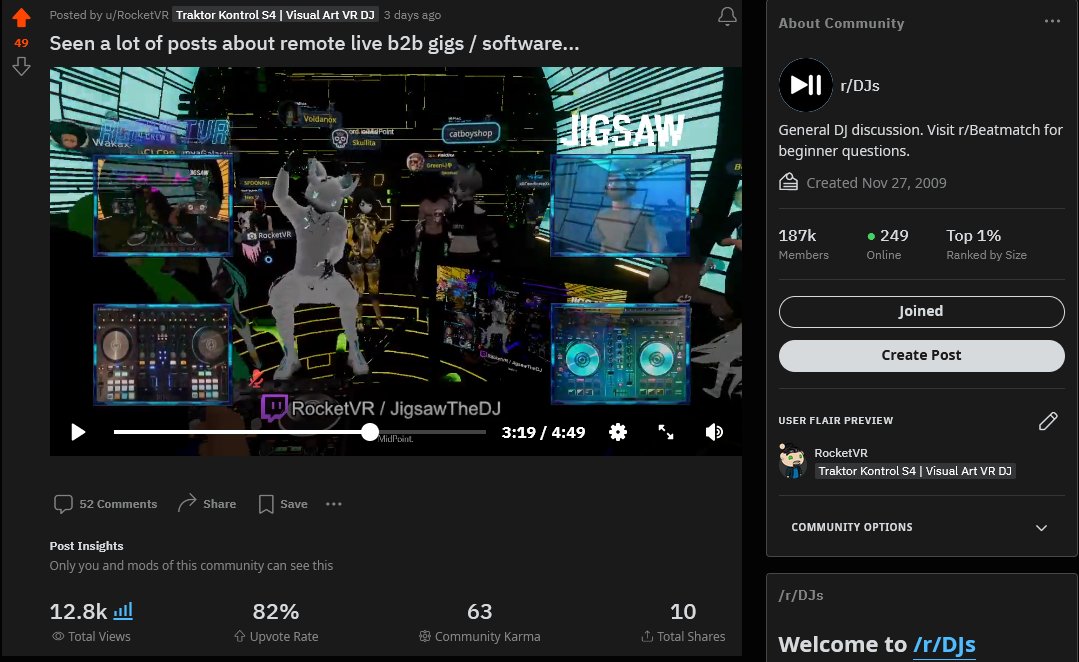Click the Joined button
The image size is (1079, 662).
pyautogui.click(x=921, y=312)
